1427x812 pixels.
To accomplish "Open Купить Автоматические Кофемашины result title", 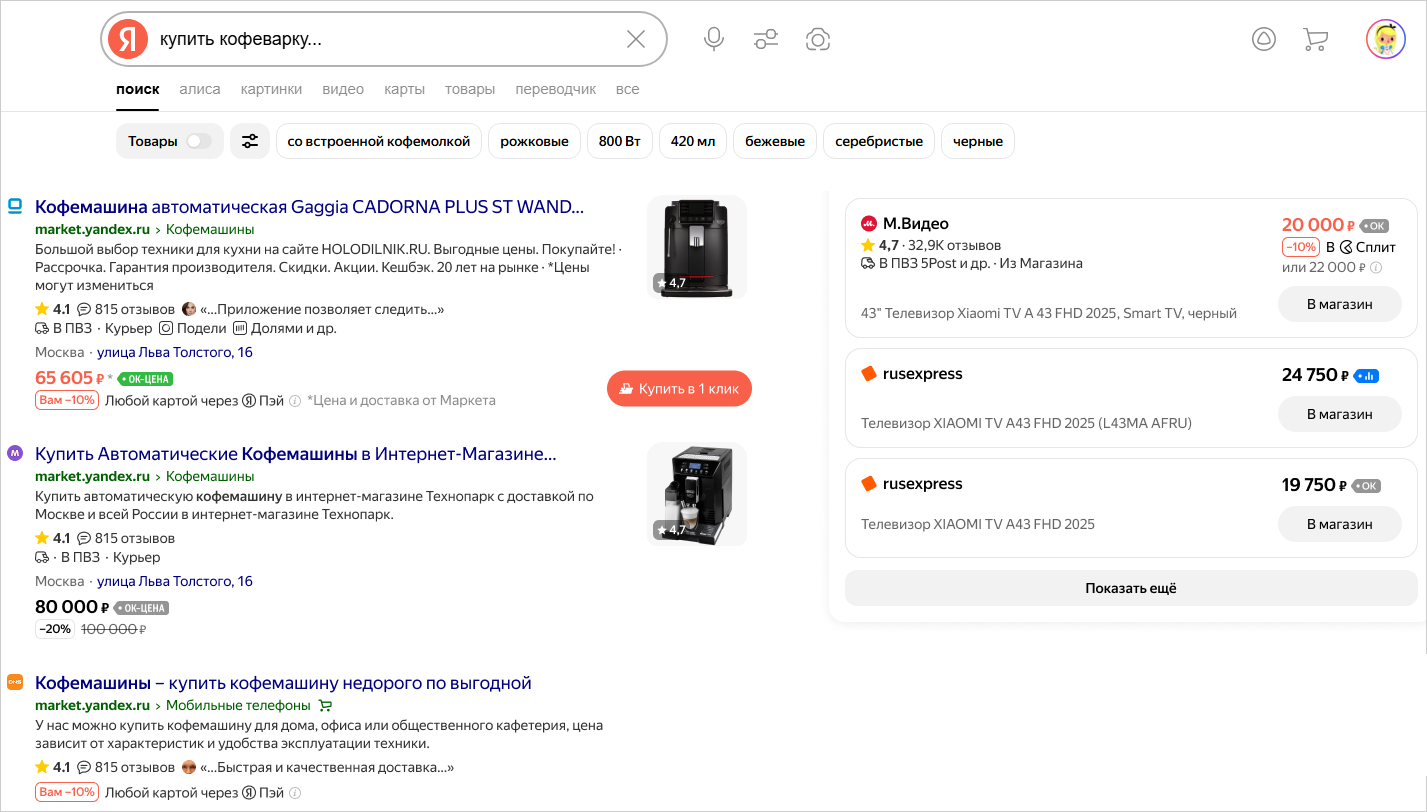I will [296, 454].
